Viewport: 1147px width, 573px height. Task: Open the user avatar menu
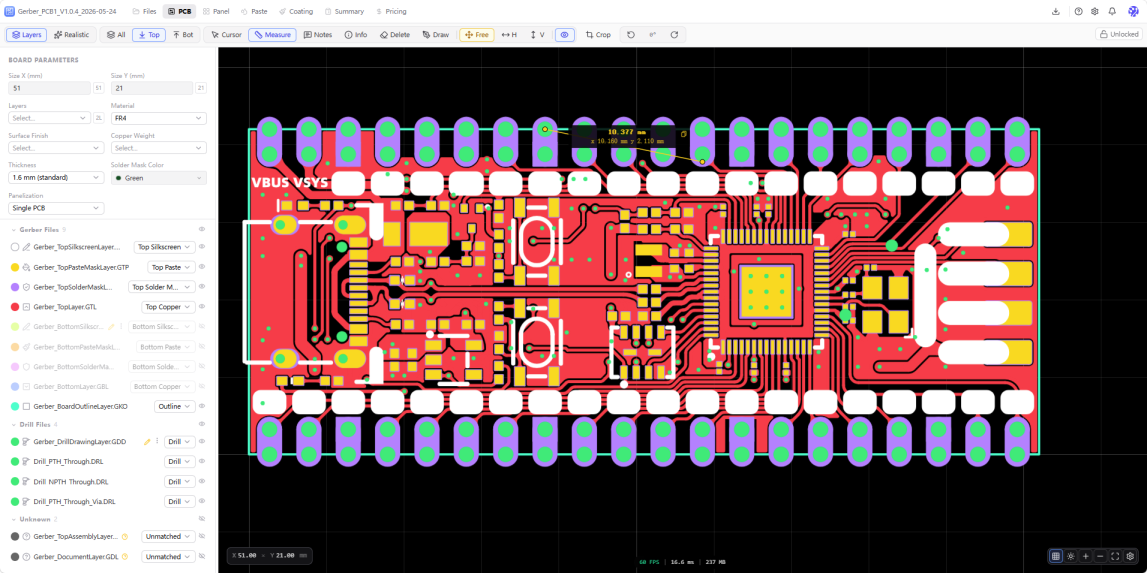click(1133, 12)
